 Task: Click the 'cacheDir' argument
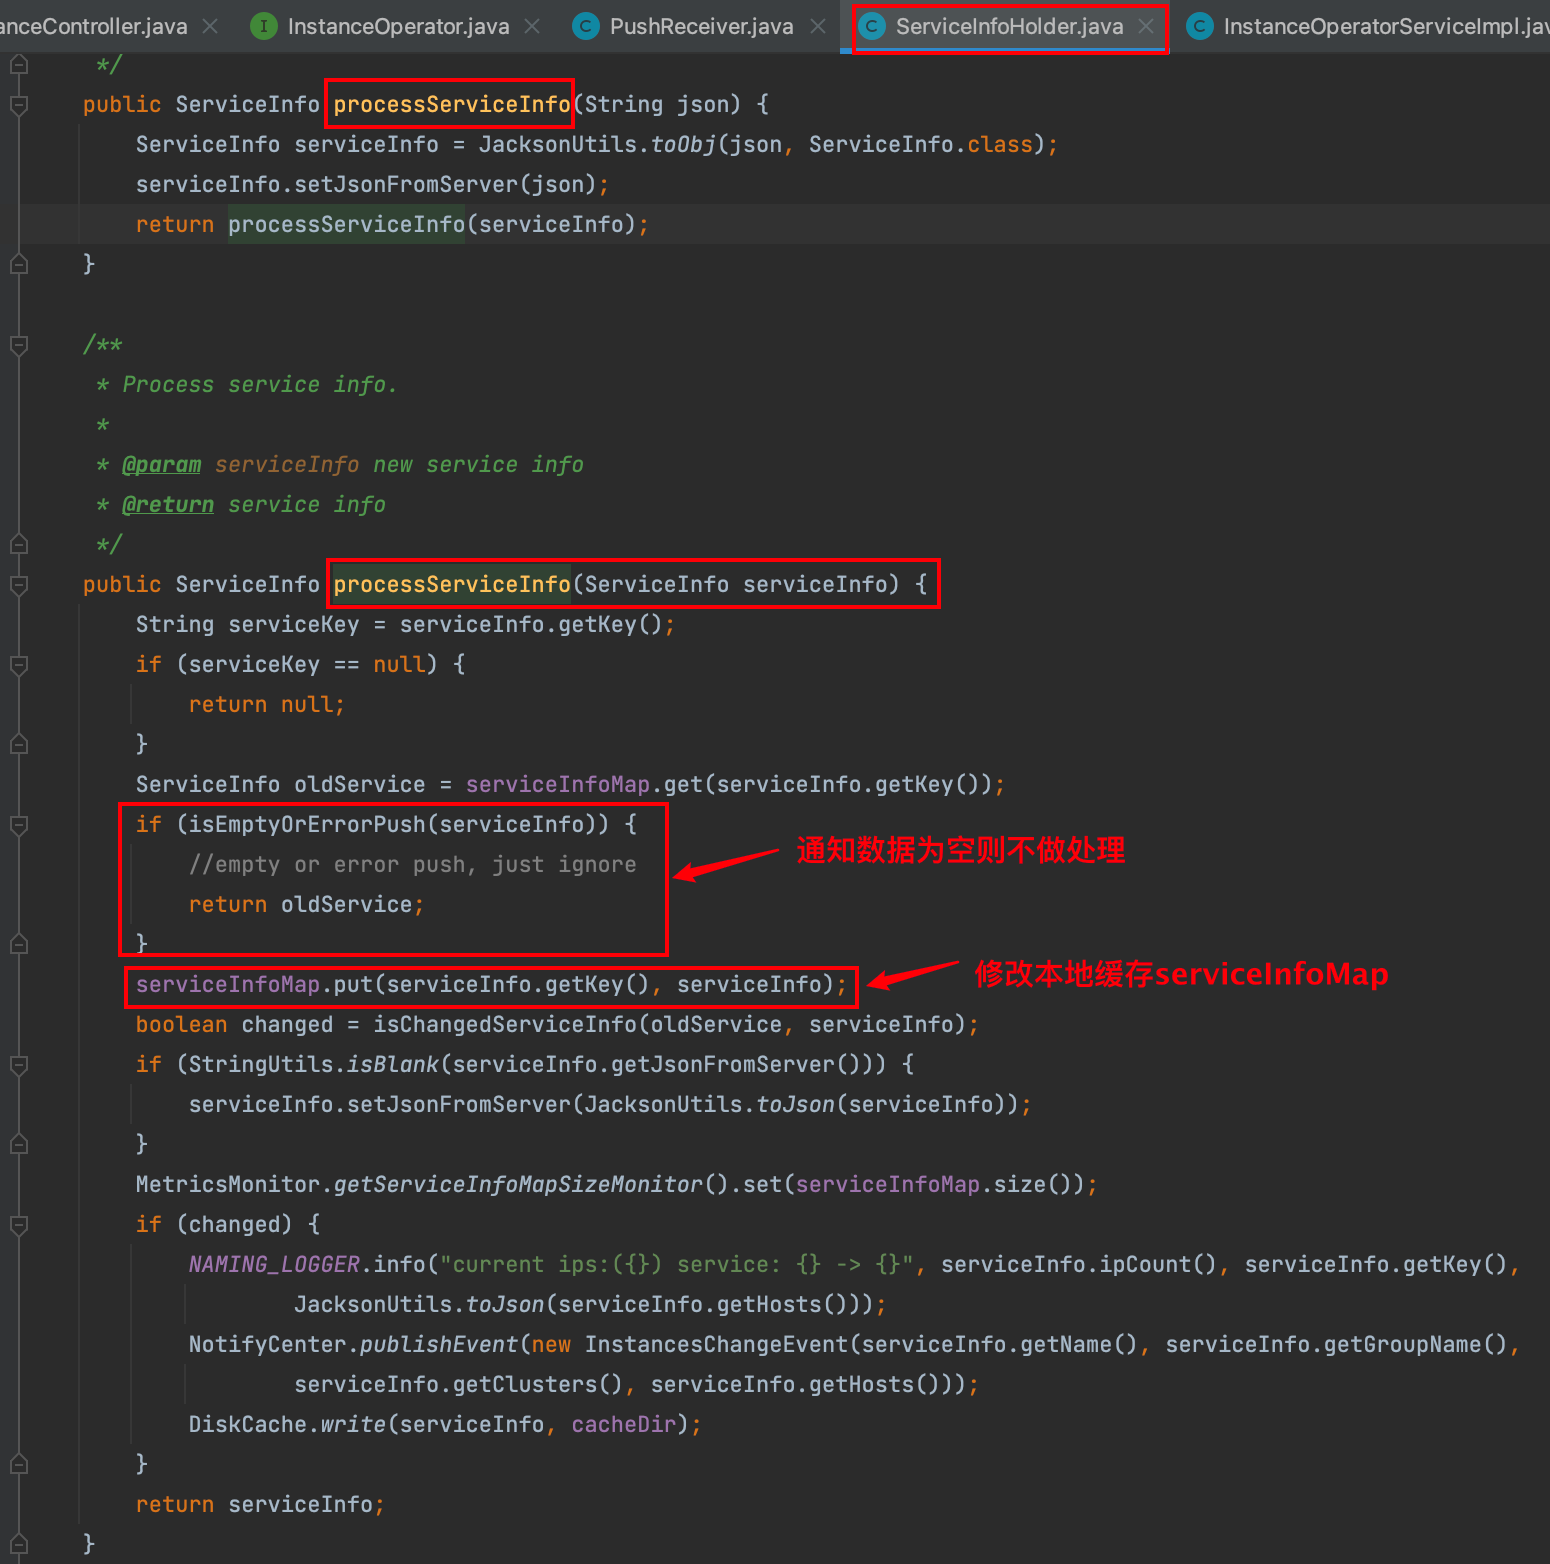[x=624, y=1424]
